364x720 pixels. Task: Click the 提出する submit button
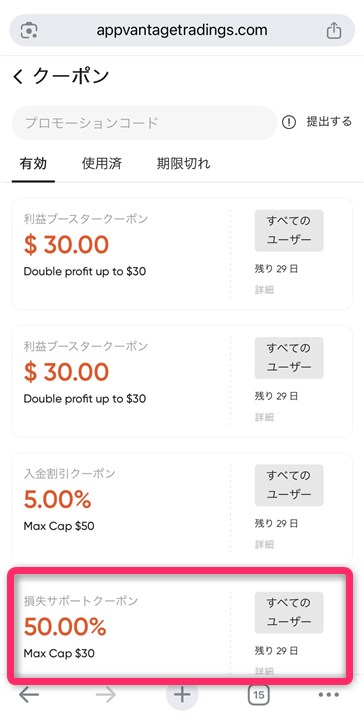(x=329, y=122)
